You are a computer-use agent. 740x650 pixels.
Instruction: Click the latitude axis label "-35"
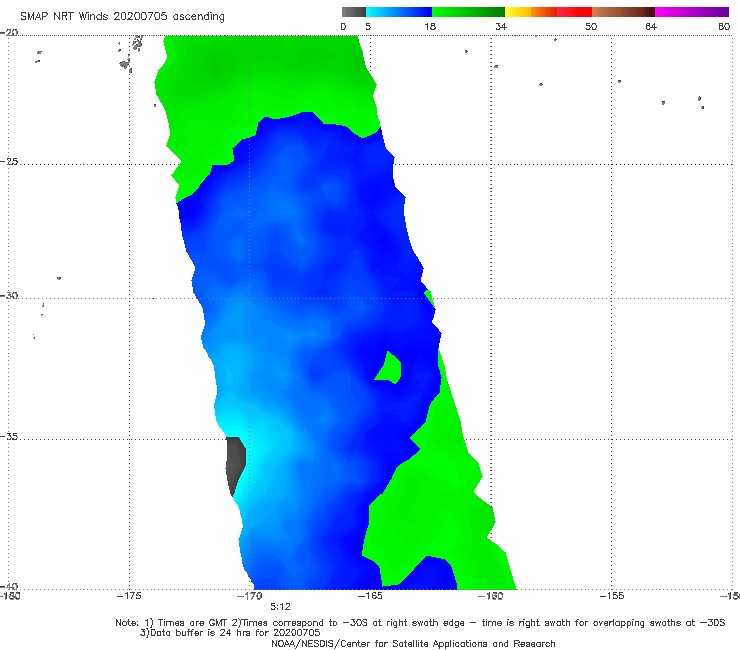pos(9,437)
